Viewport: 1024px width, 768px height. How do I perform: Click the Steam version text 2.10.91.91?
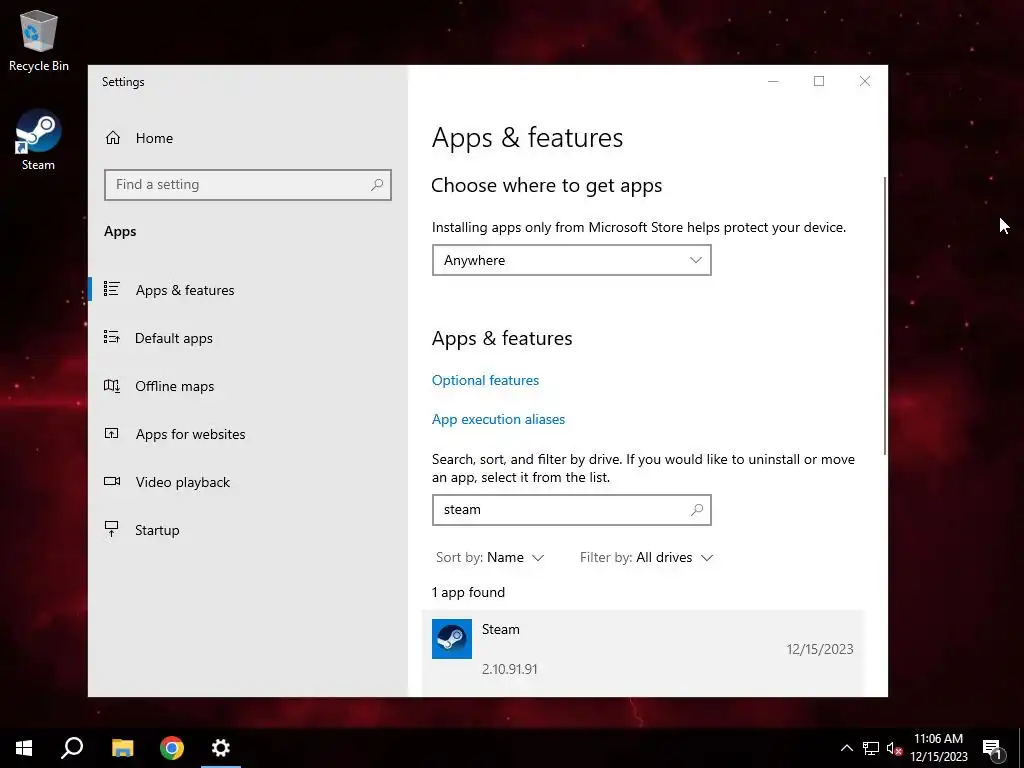click(509, 669)
